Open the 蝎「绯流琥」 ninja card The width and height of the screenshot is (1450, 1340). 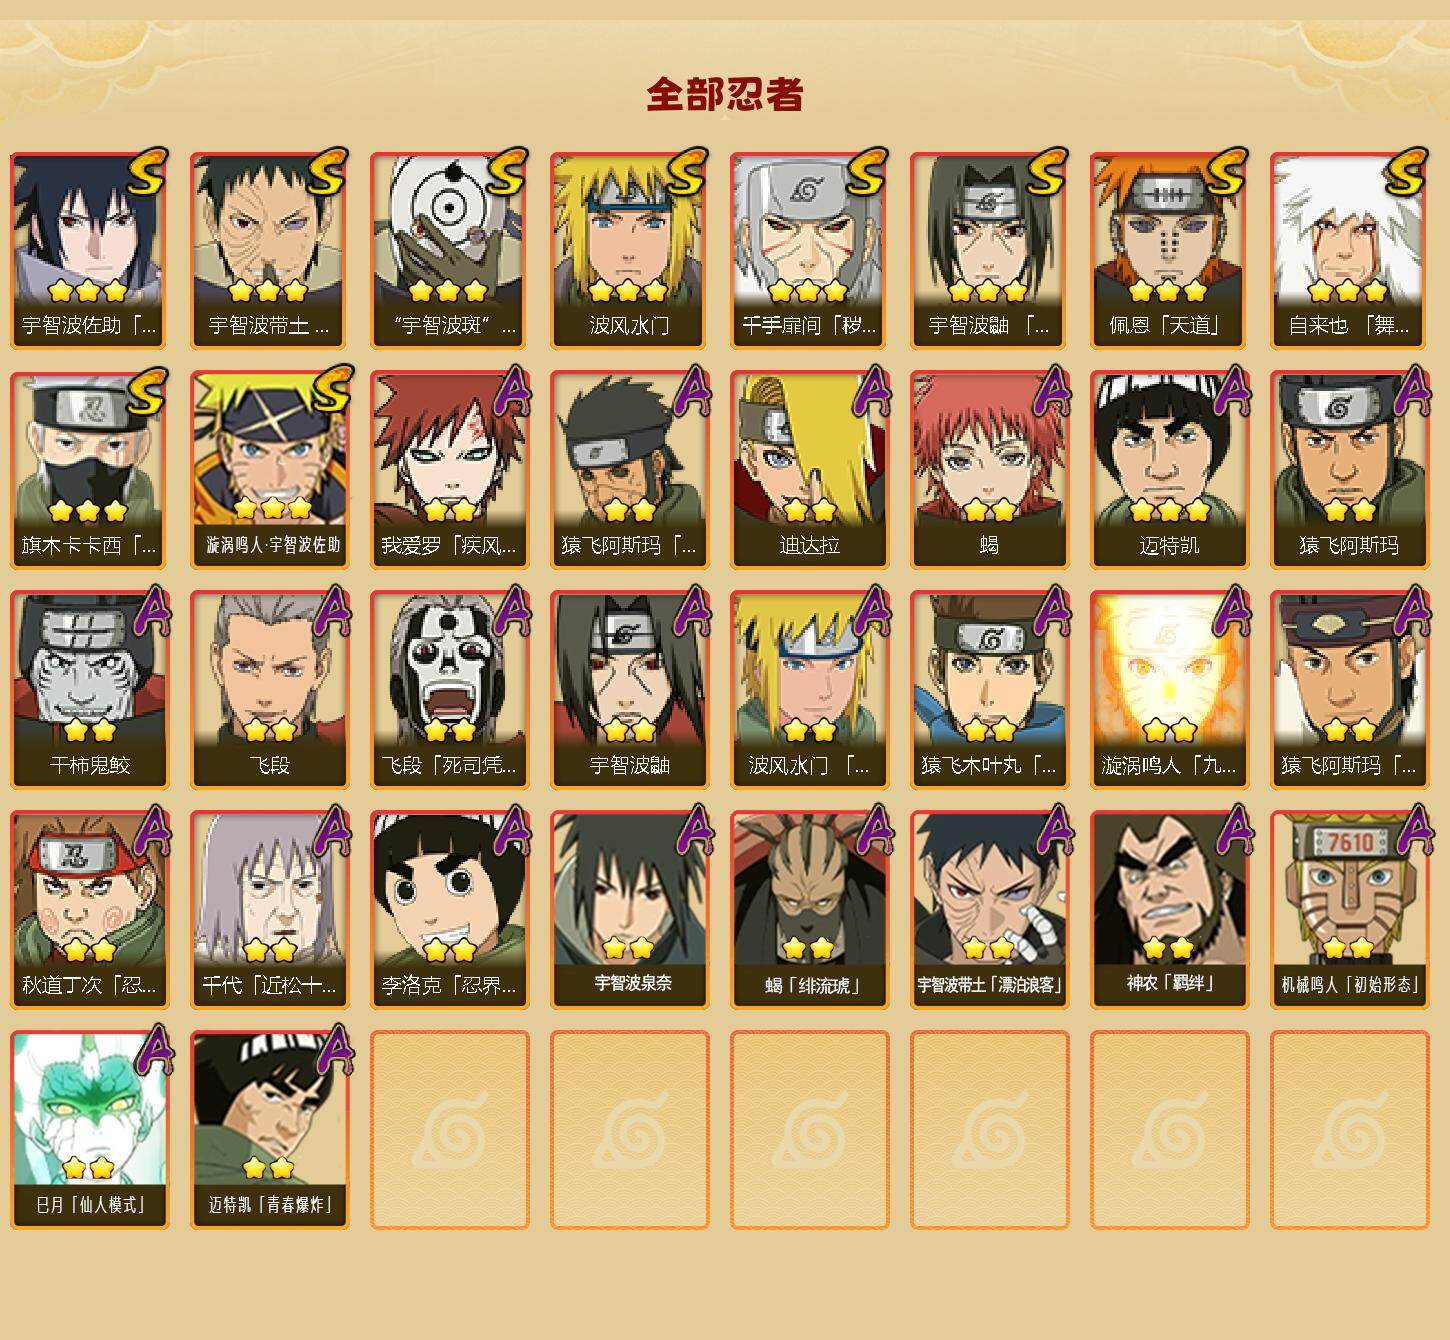809,910
